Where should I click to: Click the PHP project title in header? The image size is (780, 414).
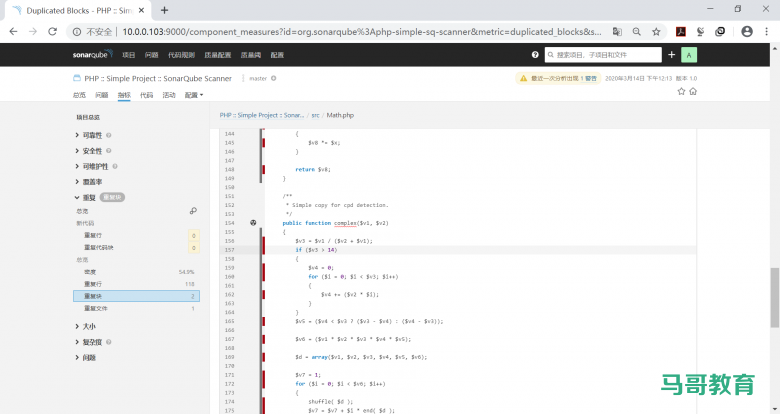[x=158, y=78]
